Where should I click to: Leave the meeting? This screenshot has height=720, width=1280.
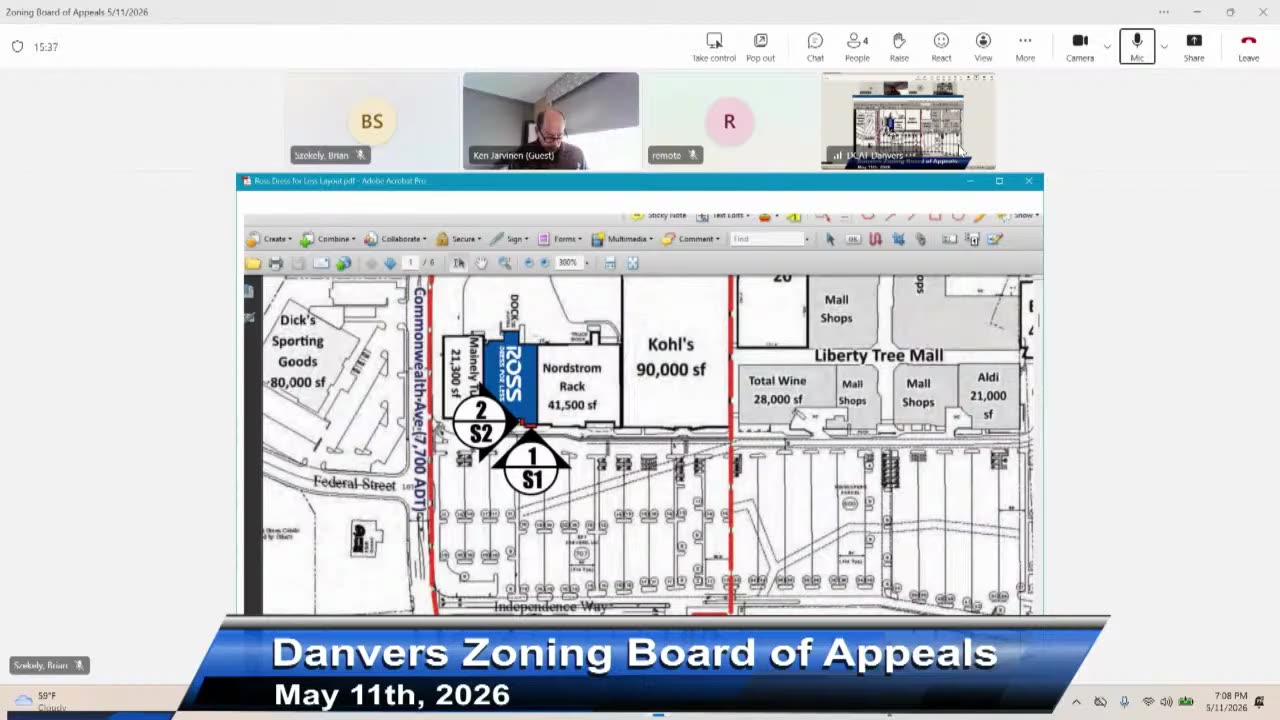[x=1248, y=47]
